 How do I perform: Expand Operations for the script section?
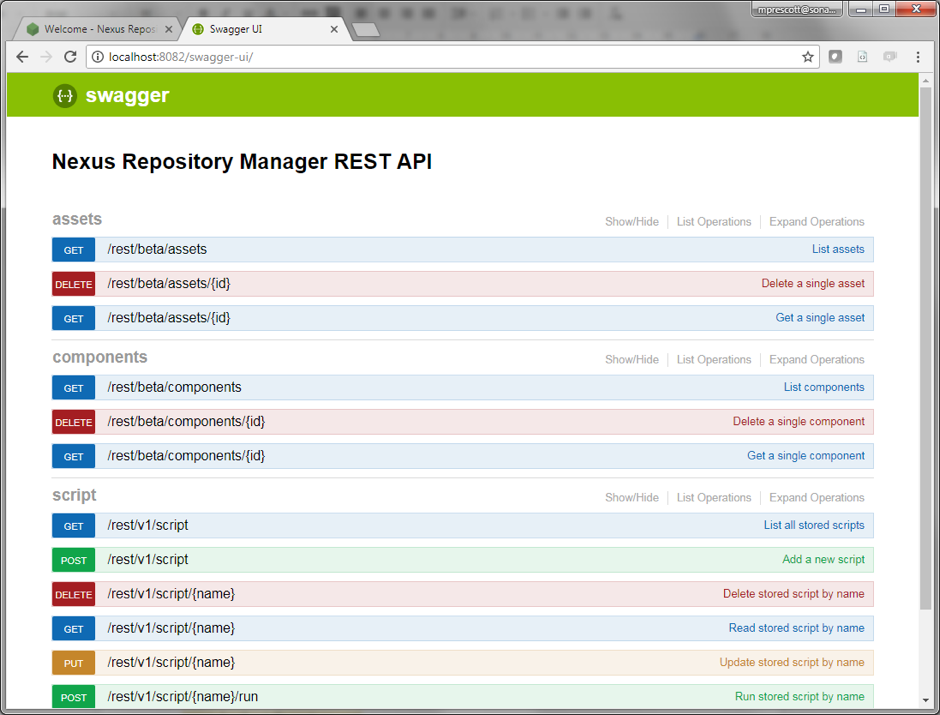[816, 498]
